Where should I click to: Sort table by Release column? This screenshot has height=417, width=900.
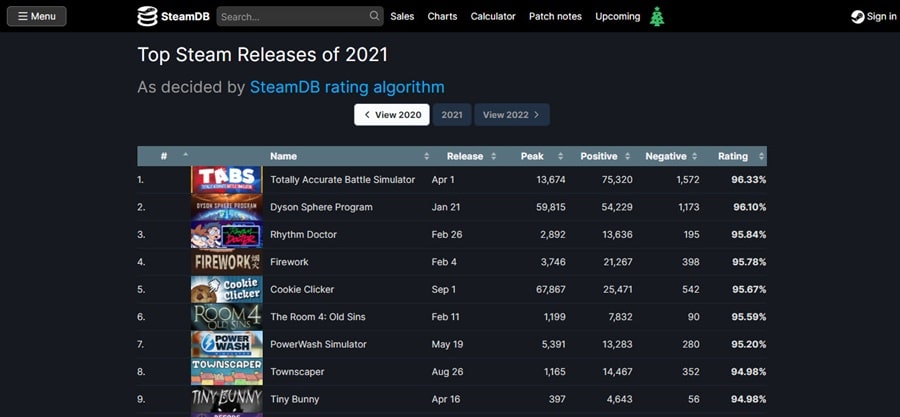pyautogui.click(x=465, y=156)
